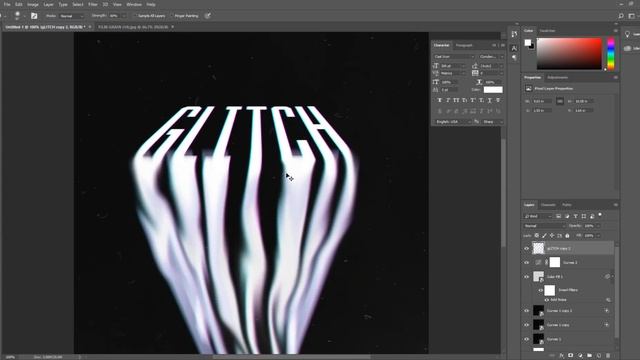
Task: Click the Faux Bold icon
Action: point(440,100)
